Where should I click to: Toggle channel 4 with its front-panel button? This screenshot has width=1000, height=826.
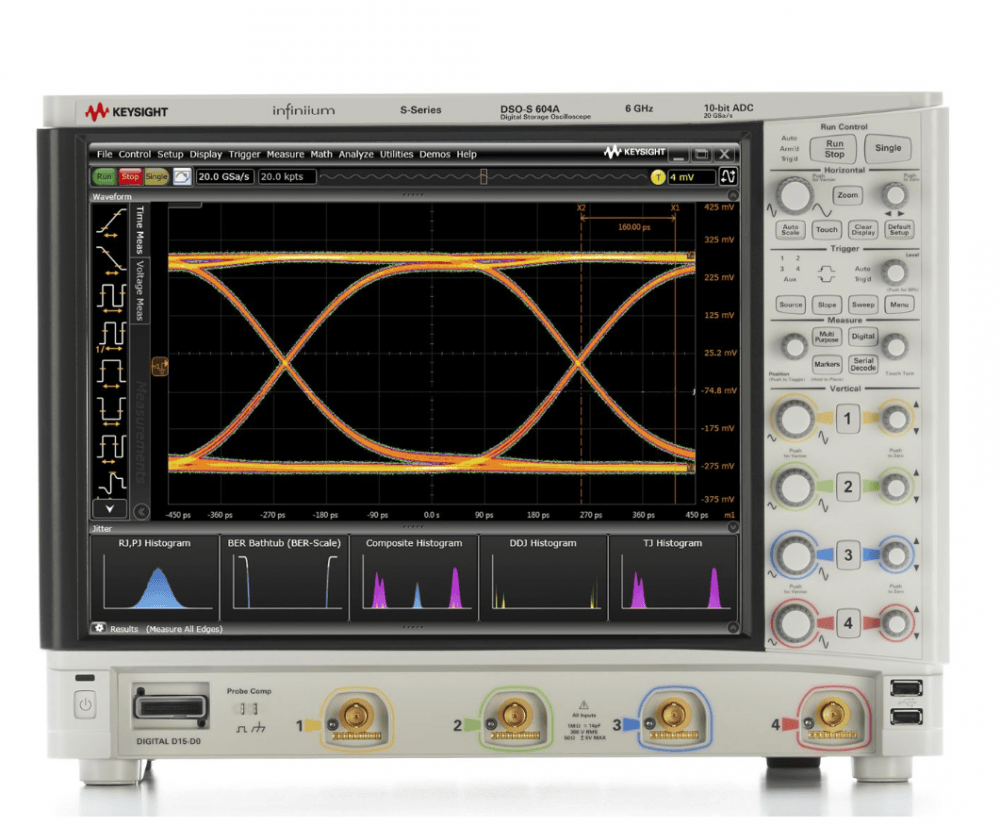coord(848,623)
